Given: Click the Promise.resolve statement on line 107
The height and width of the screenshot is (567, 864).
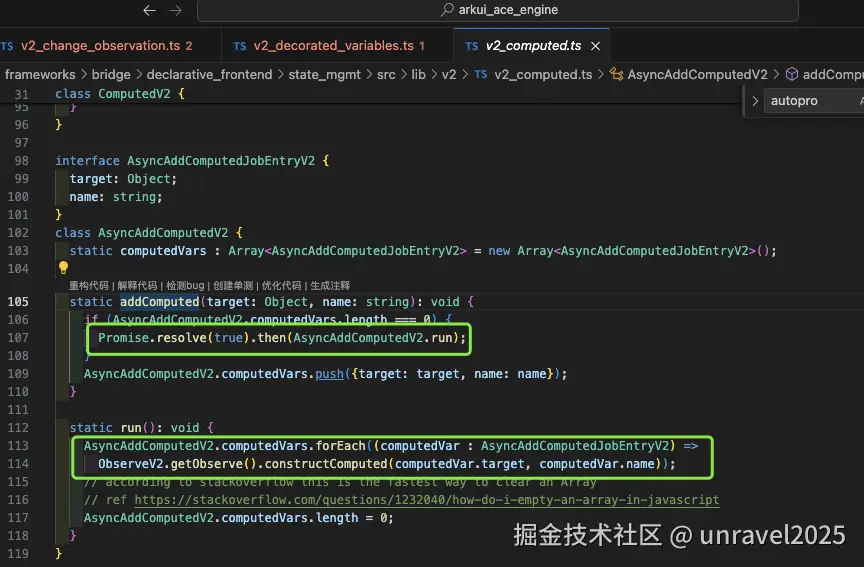Looking at the screenshot, I should (x=282, y=338).
